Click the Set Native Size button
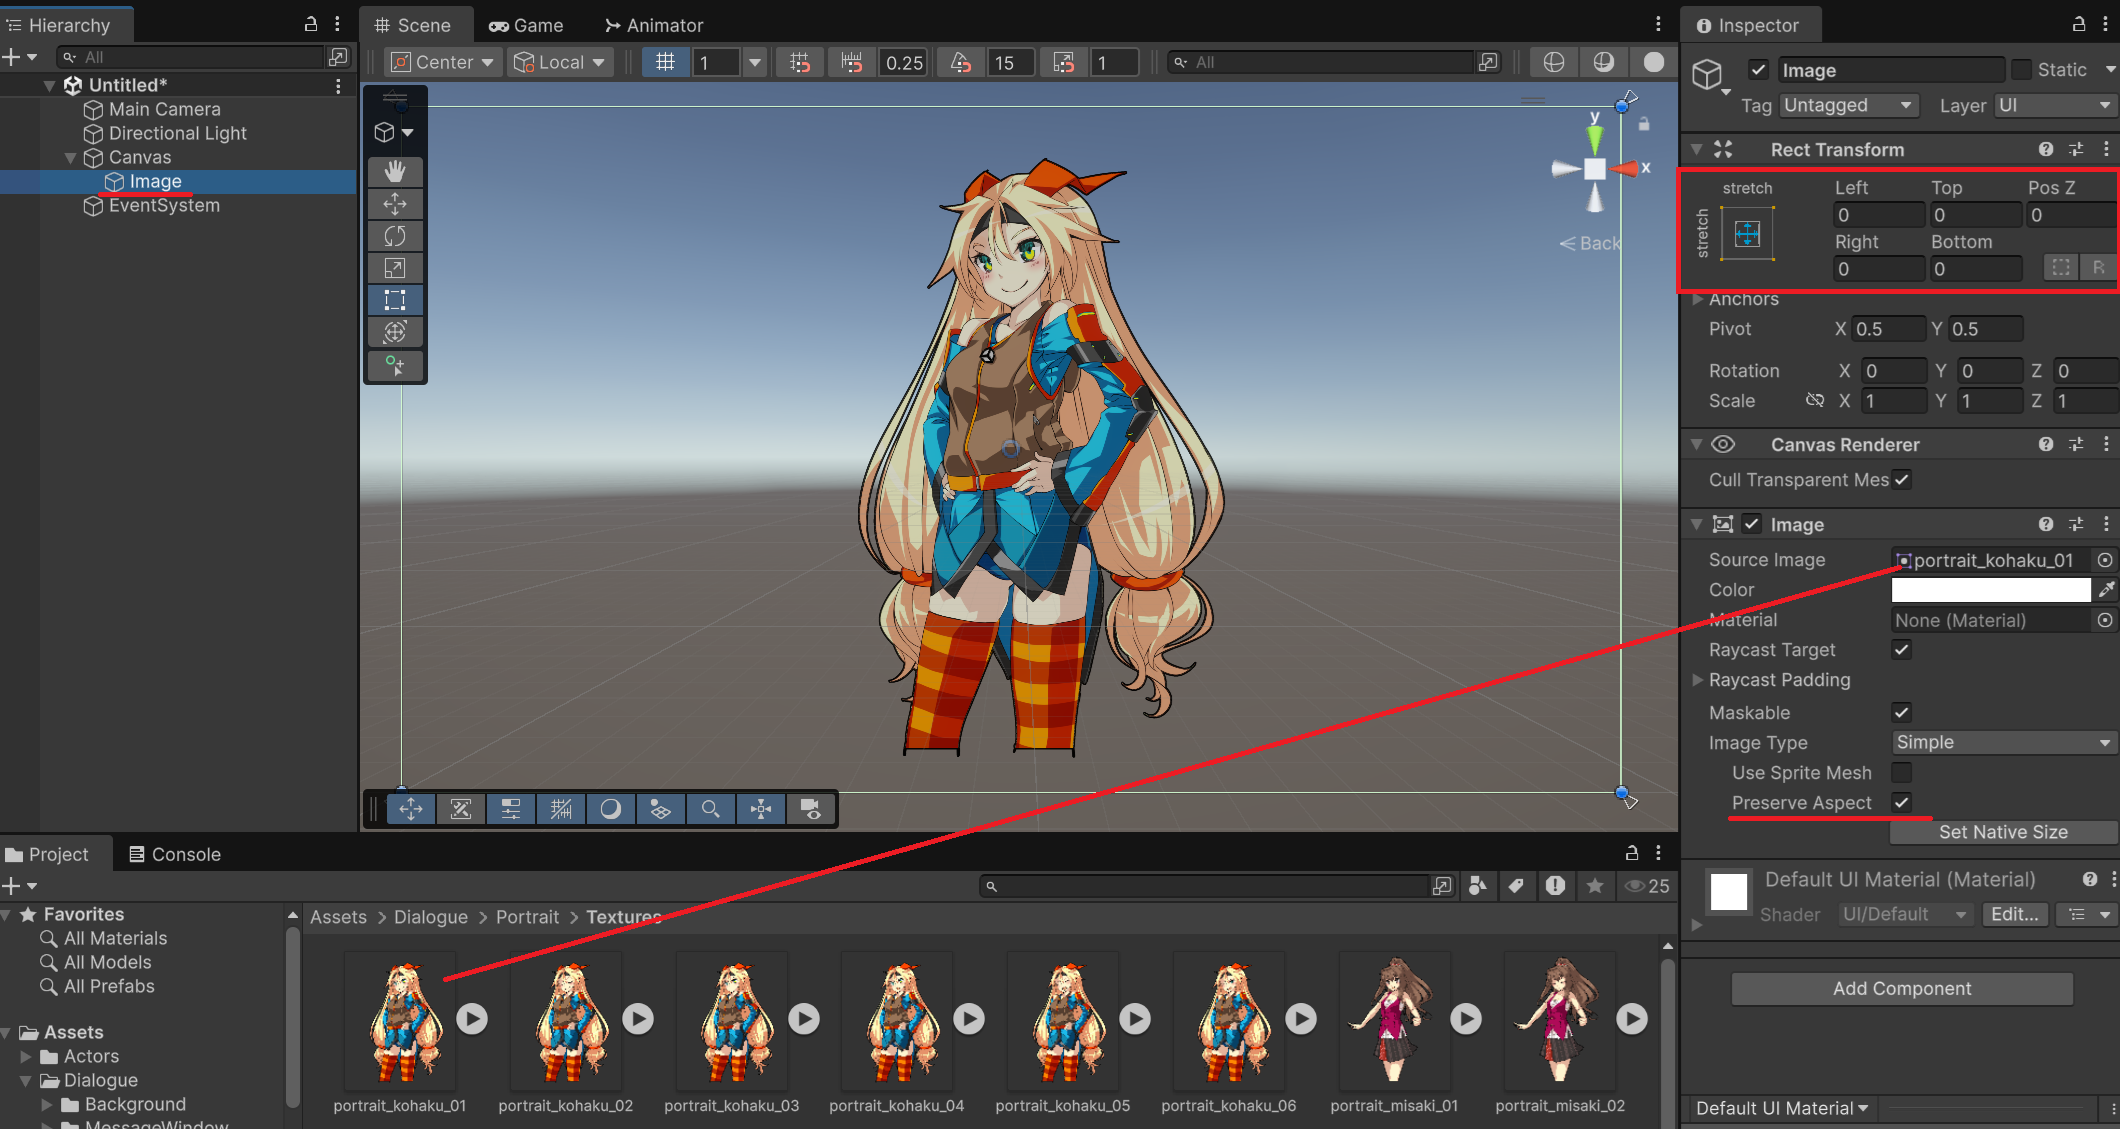This screenshot has height=1129, width=2120. pyautogui.click(x=2003, y=832)
